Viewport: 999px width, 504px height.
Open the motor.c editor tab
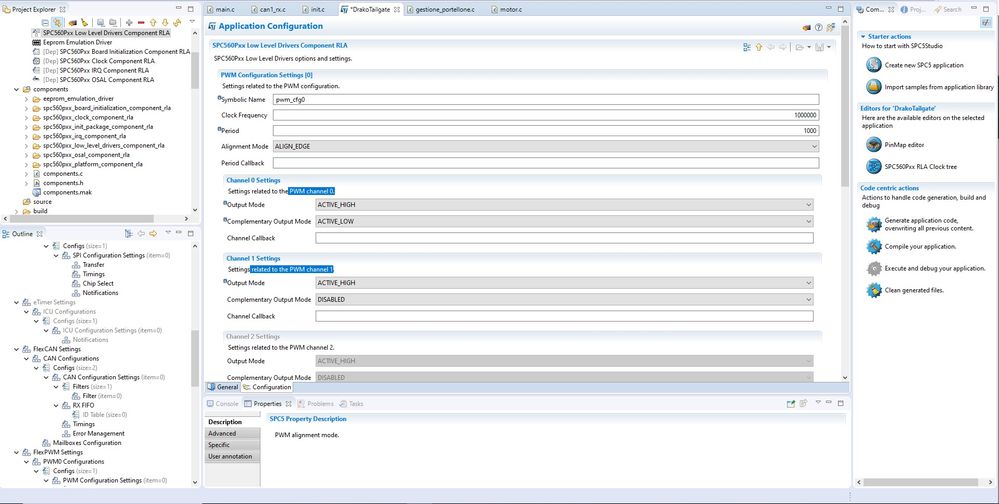511,10
